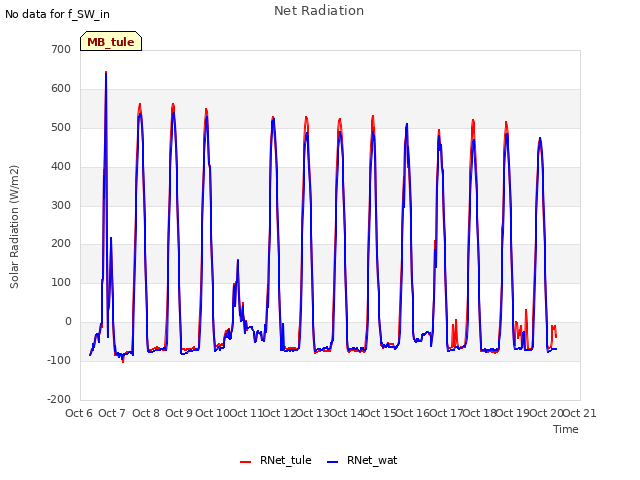Image resolution: width=640 pixels, height=480 pixels.
Task: Click the Oct 8 x-axis tick label
Action: pos(146,413)
